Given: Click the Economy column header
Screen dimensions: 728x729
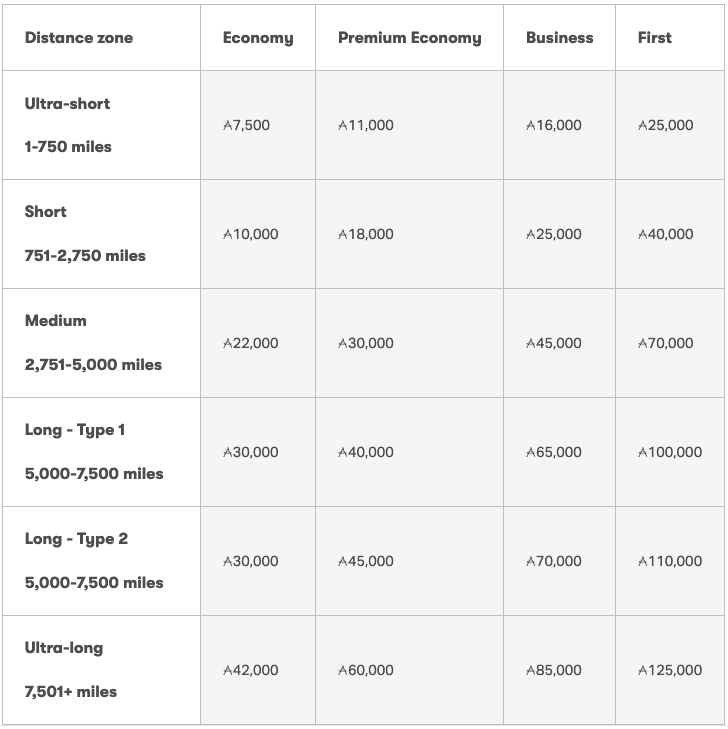Looking at the screenshot, I should [x=258, y=38].
